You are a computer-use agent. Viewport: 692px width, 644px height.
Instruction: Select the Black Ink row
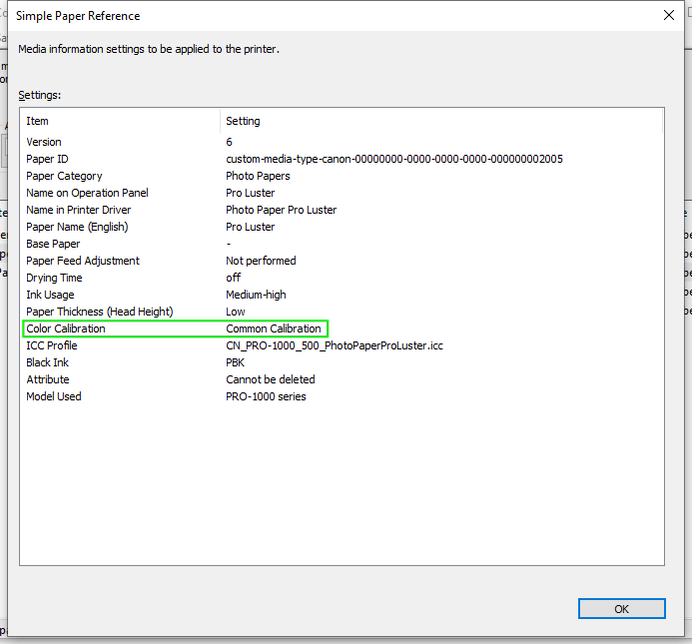pos(342,362)
